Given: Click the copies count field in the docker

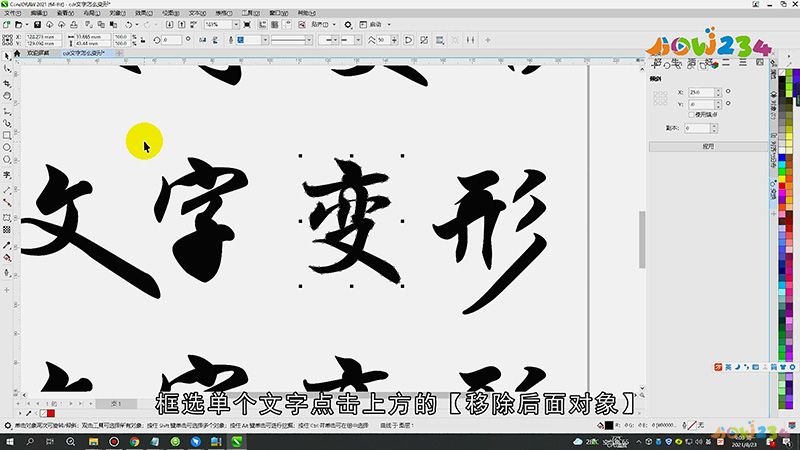Looking at the screenshot, I should coord(697,128).
